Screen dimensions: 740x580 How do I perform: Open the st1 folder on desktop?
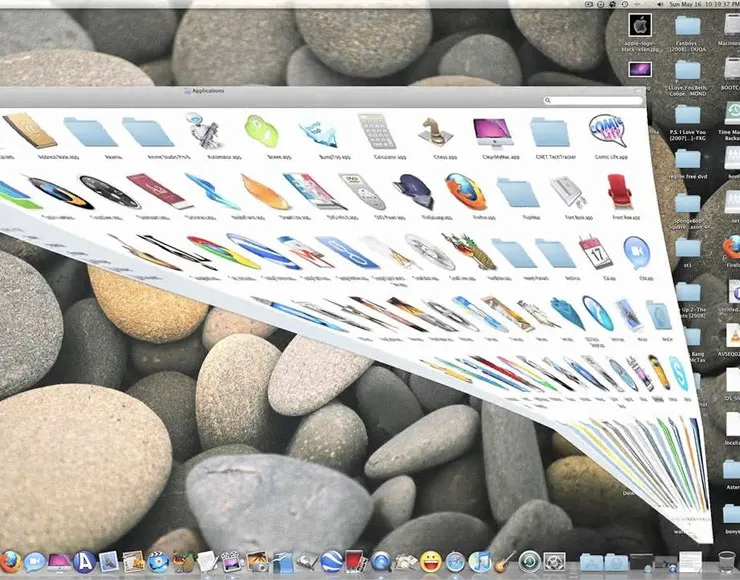(x=688, y=248)
